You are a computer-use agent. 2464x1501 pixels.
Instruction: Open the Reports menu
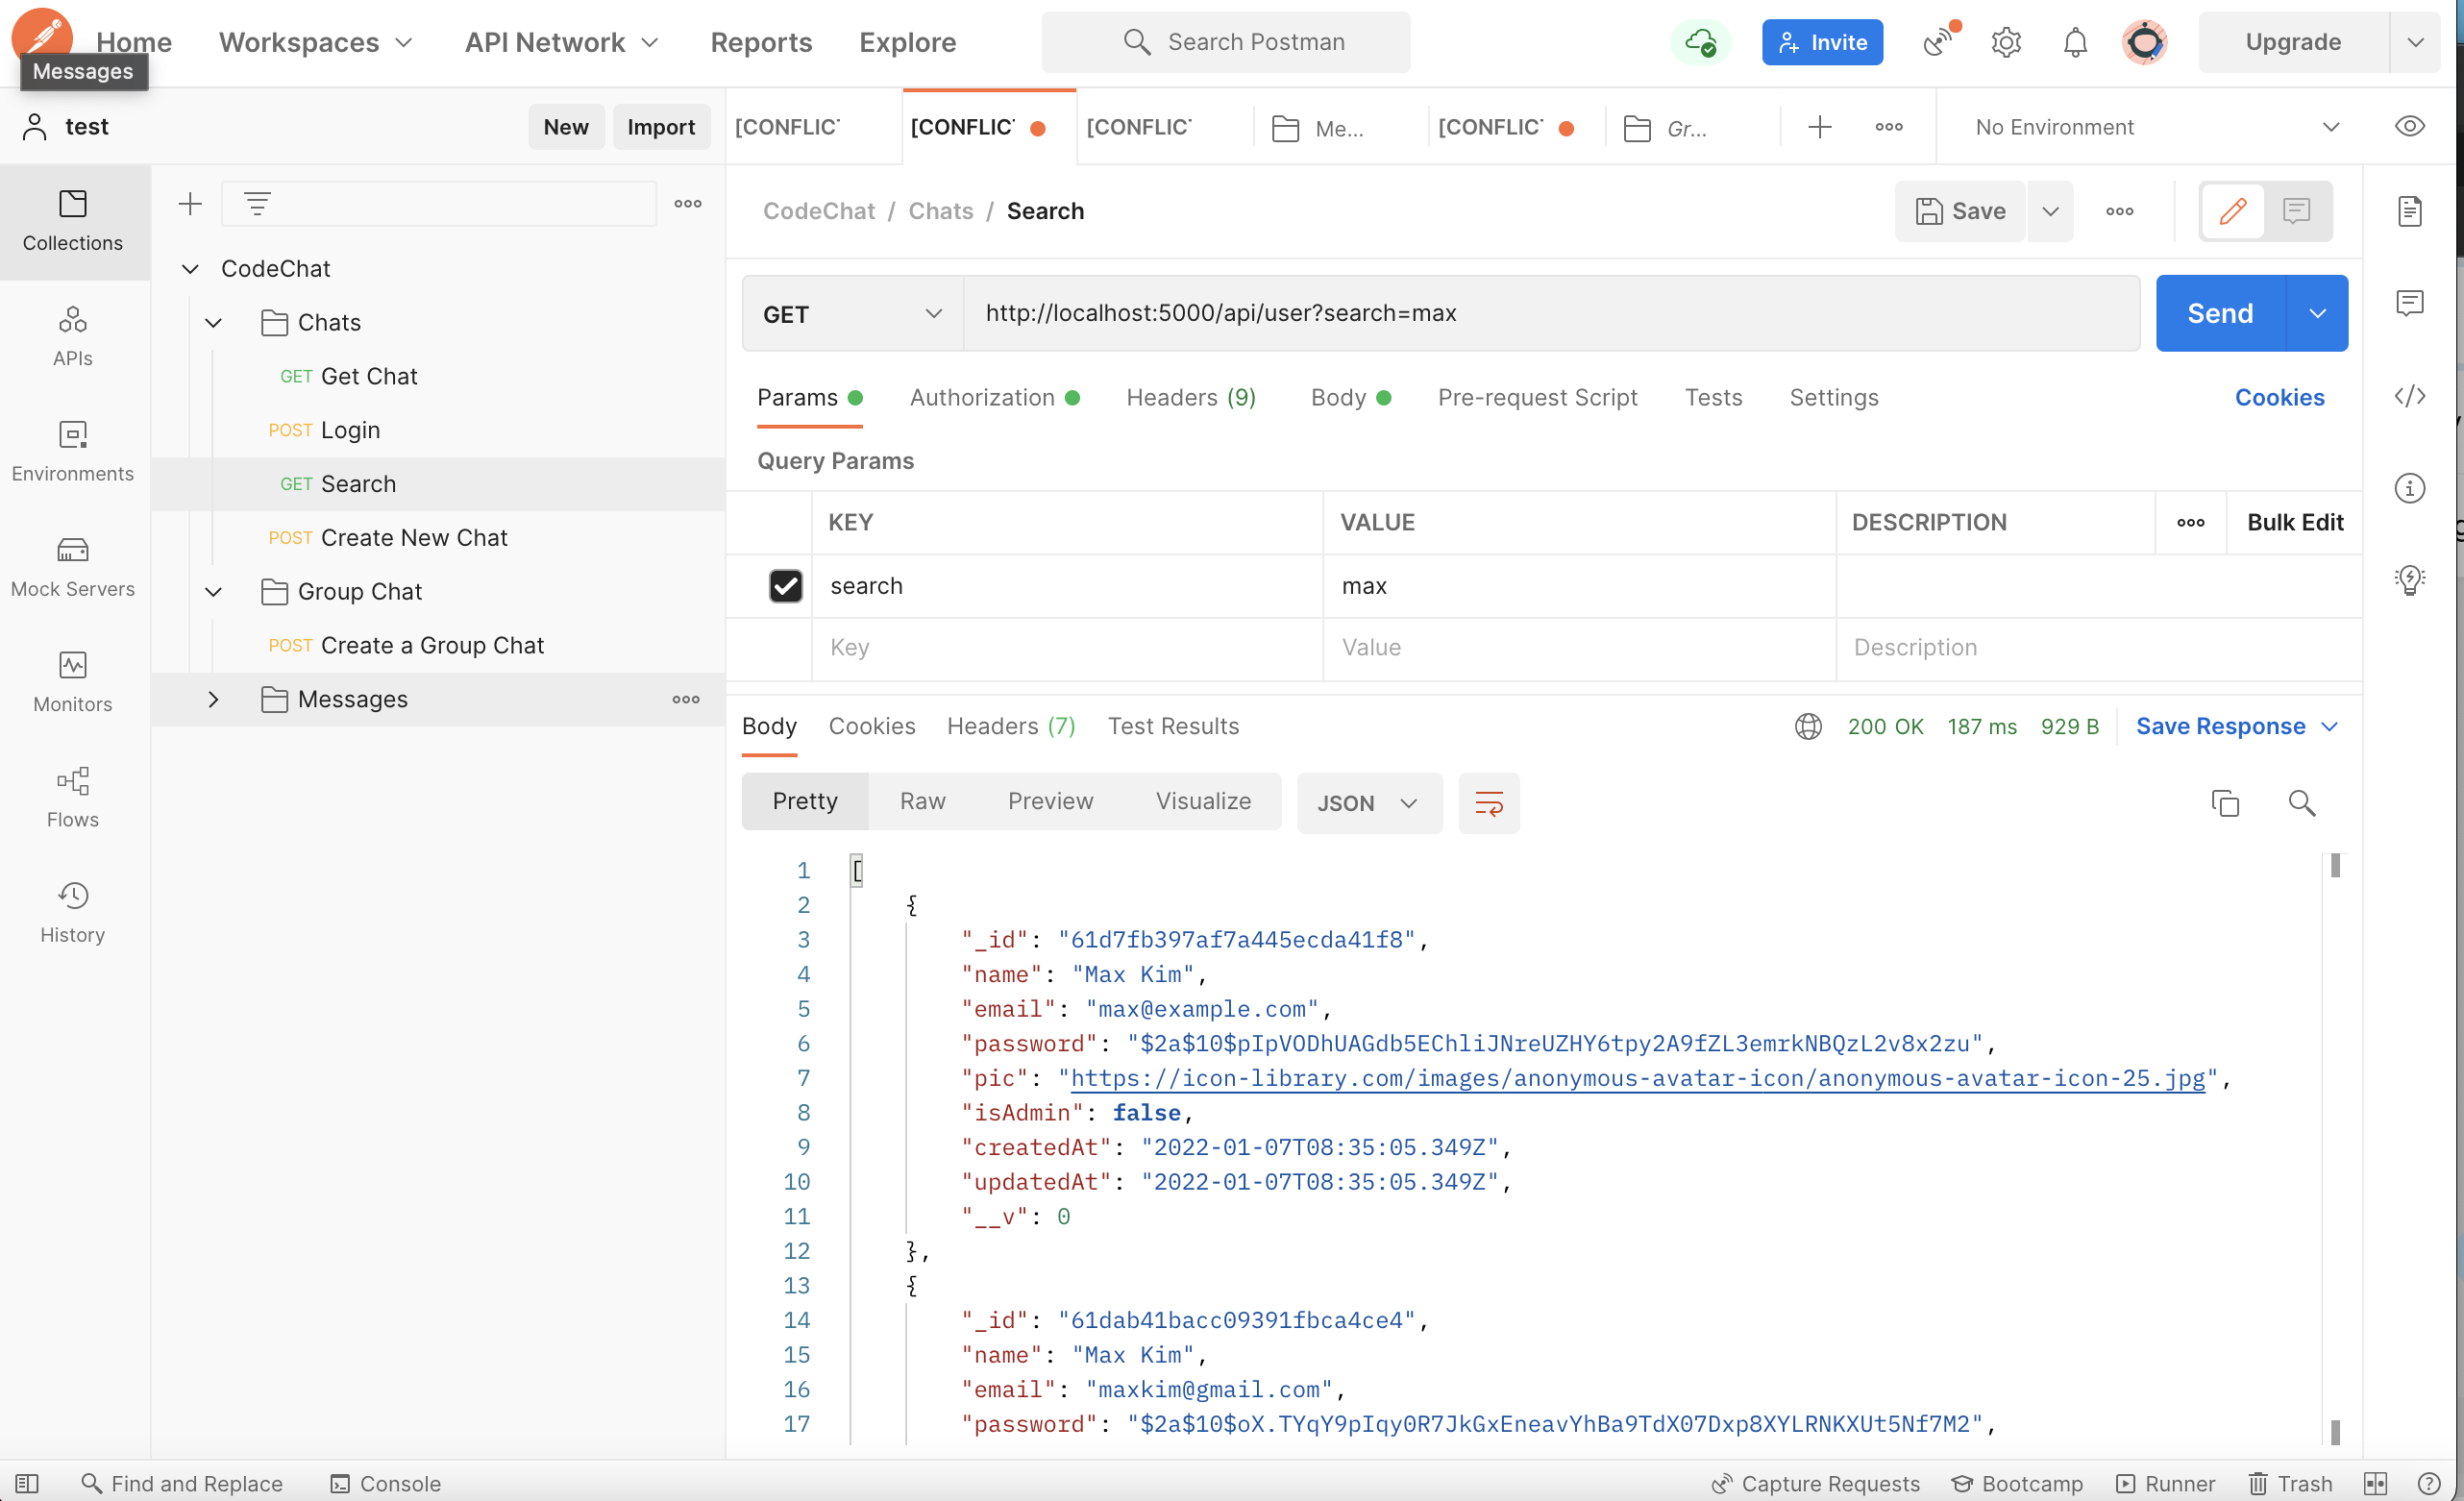click(761, 42)
